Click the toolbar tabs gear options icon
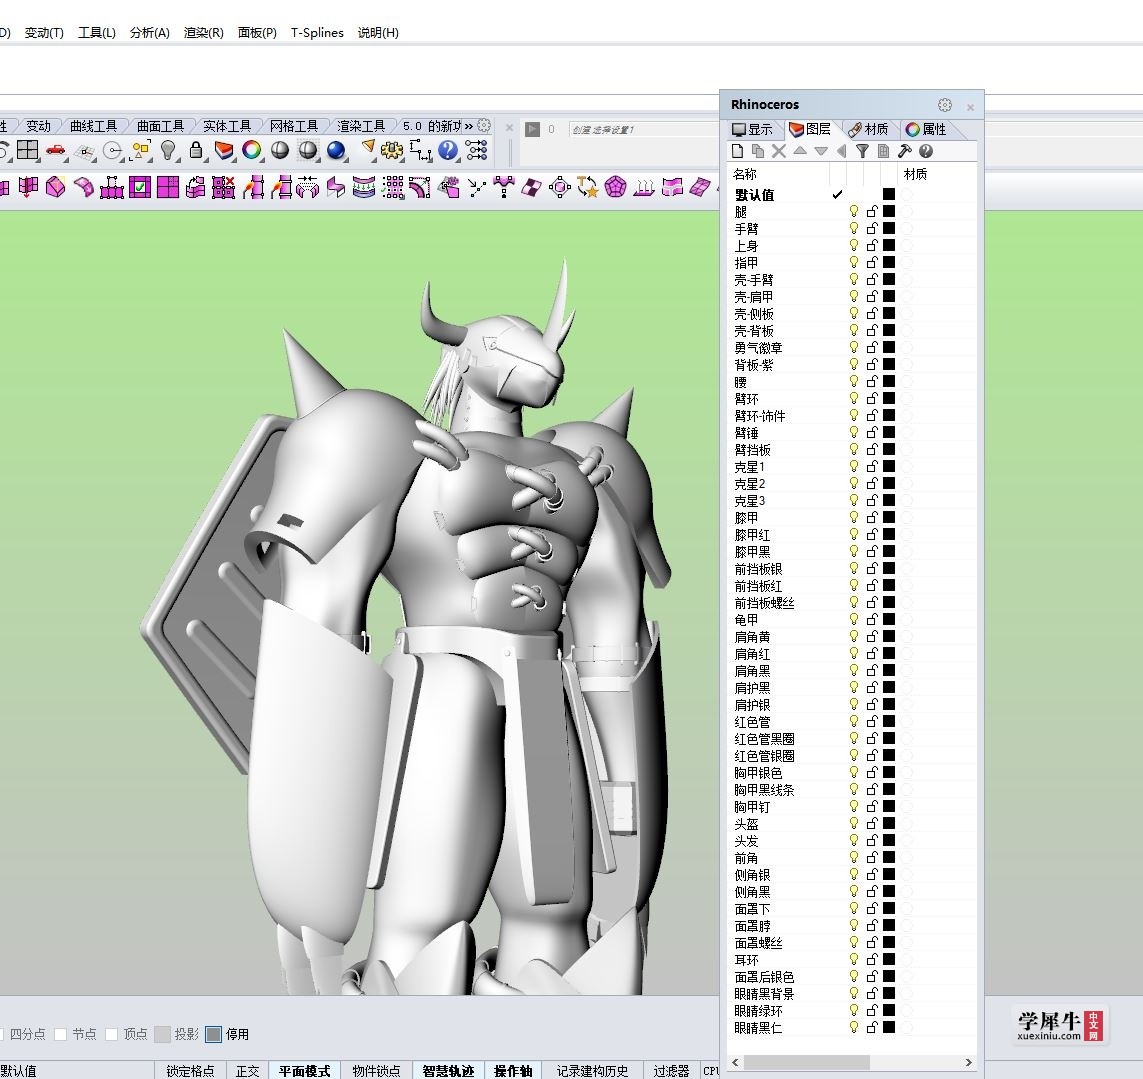Image resolution: width=1143 pixels, height=1079 pixels. [483, 125]
